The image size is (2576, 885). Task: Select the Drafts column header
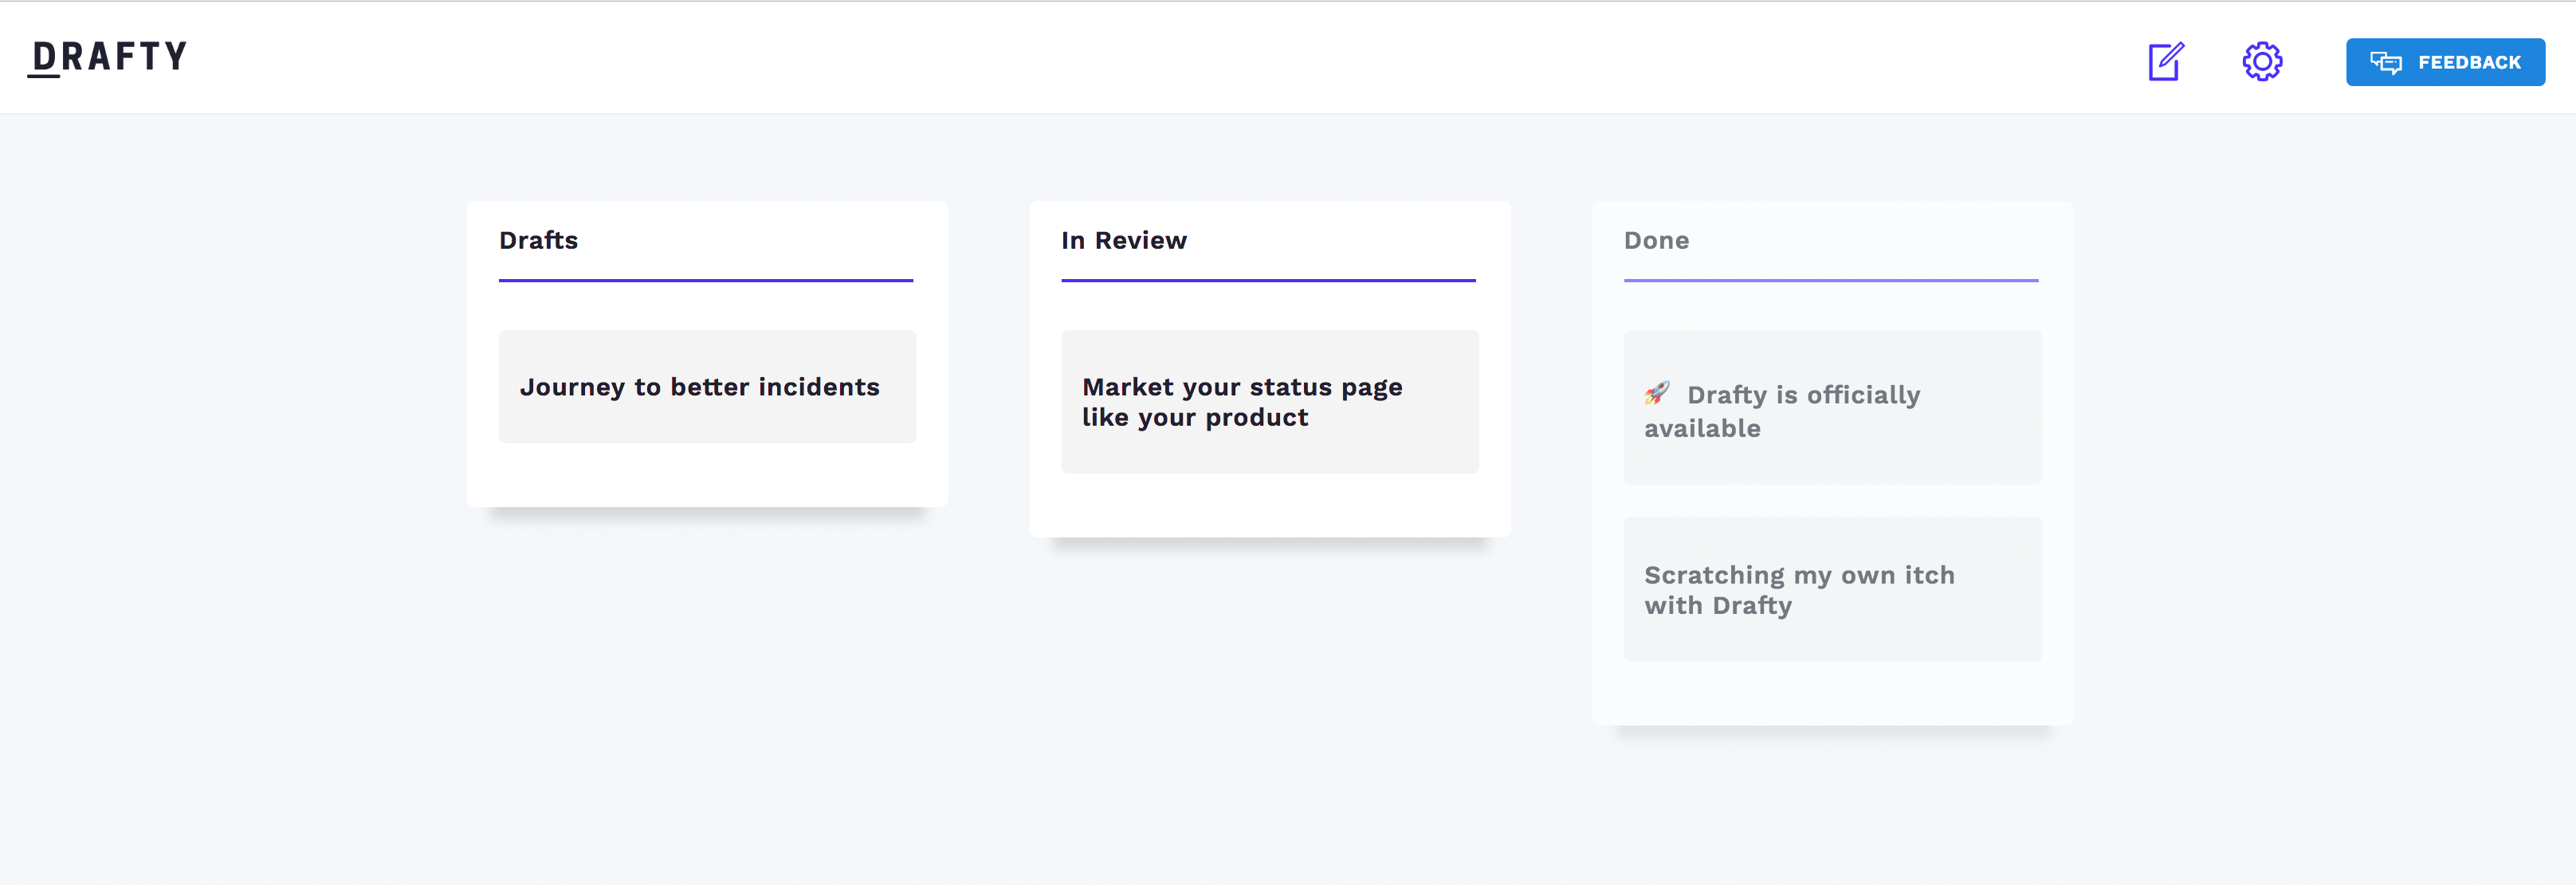pyautogui.click(x=538, y=241)
